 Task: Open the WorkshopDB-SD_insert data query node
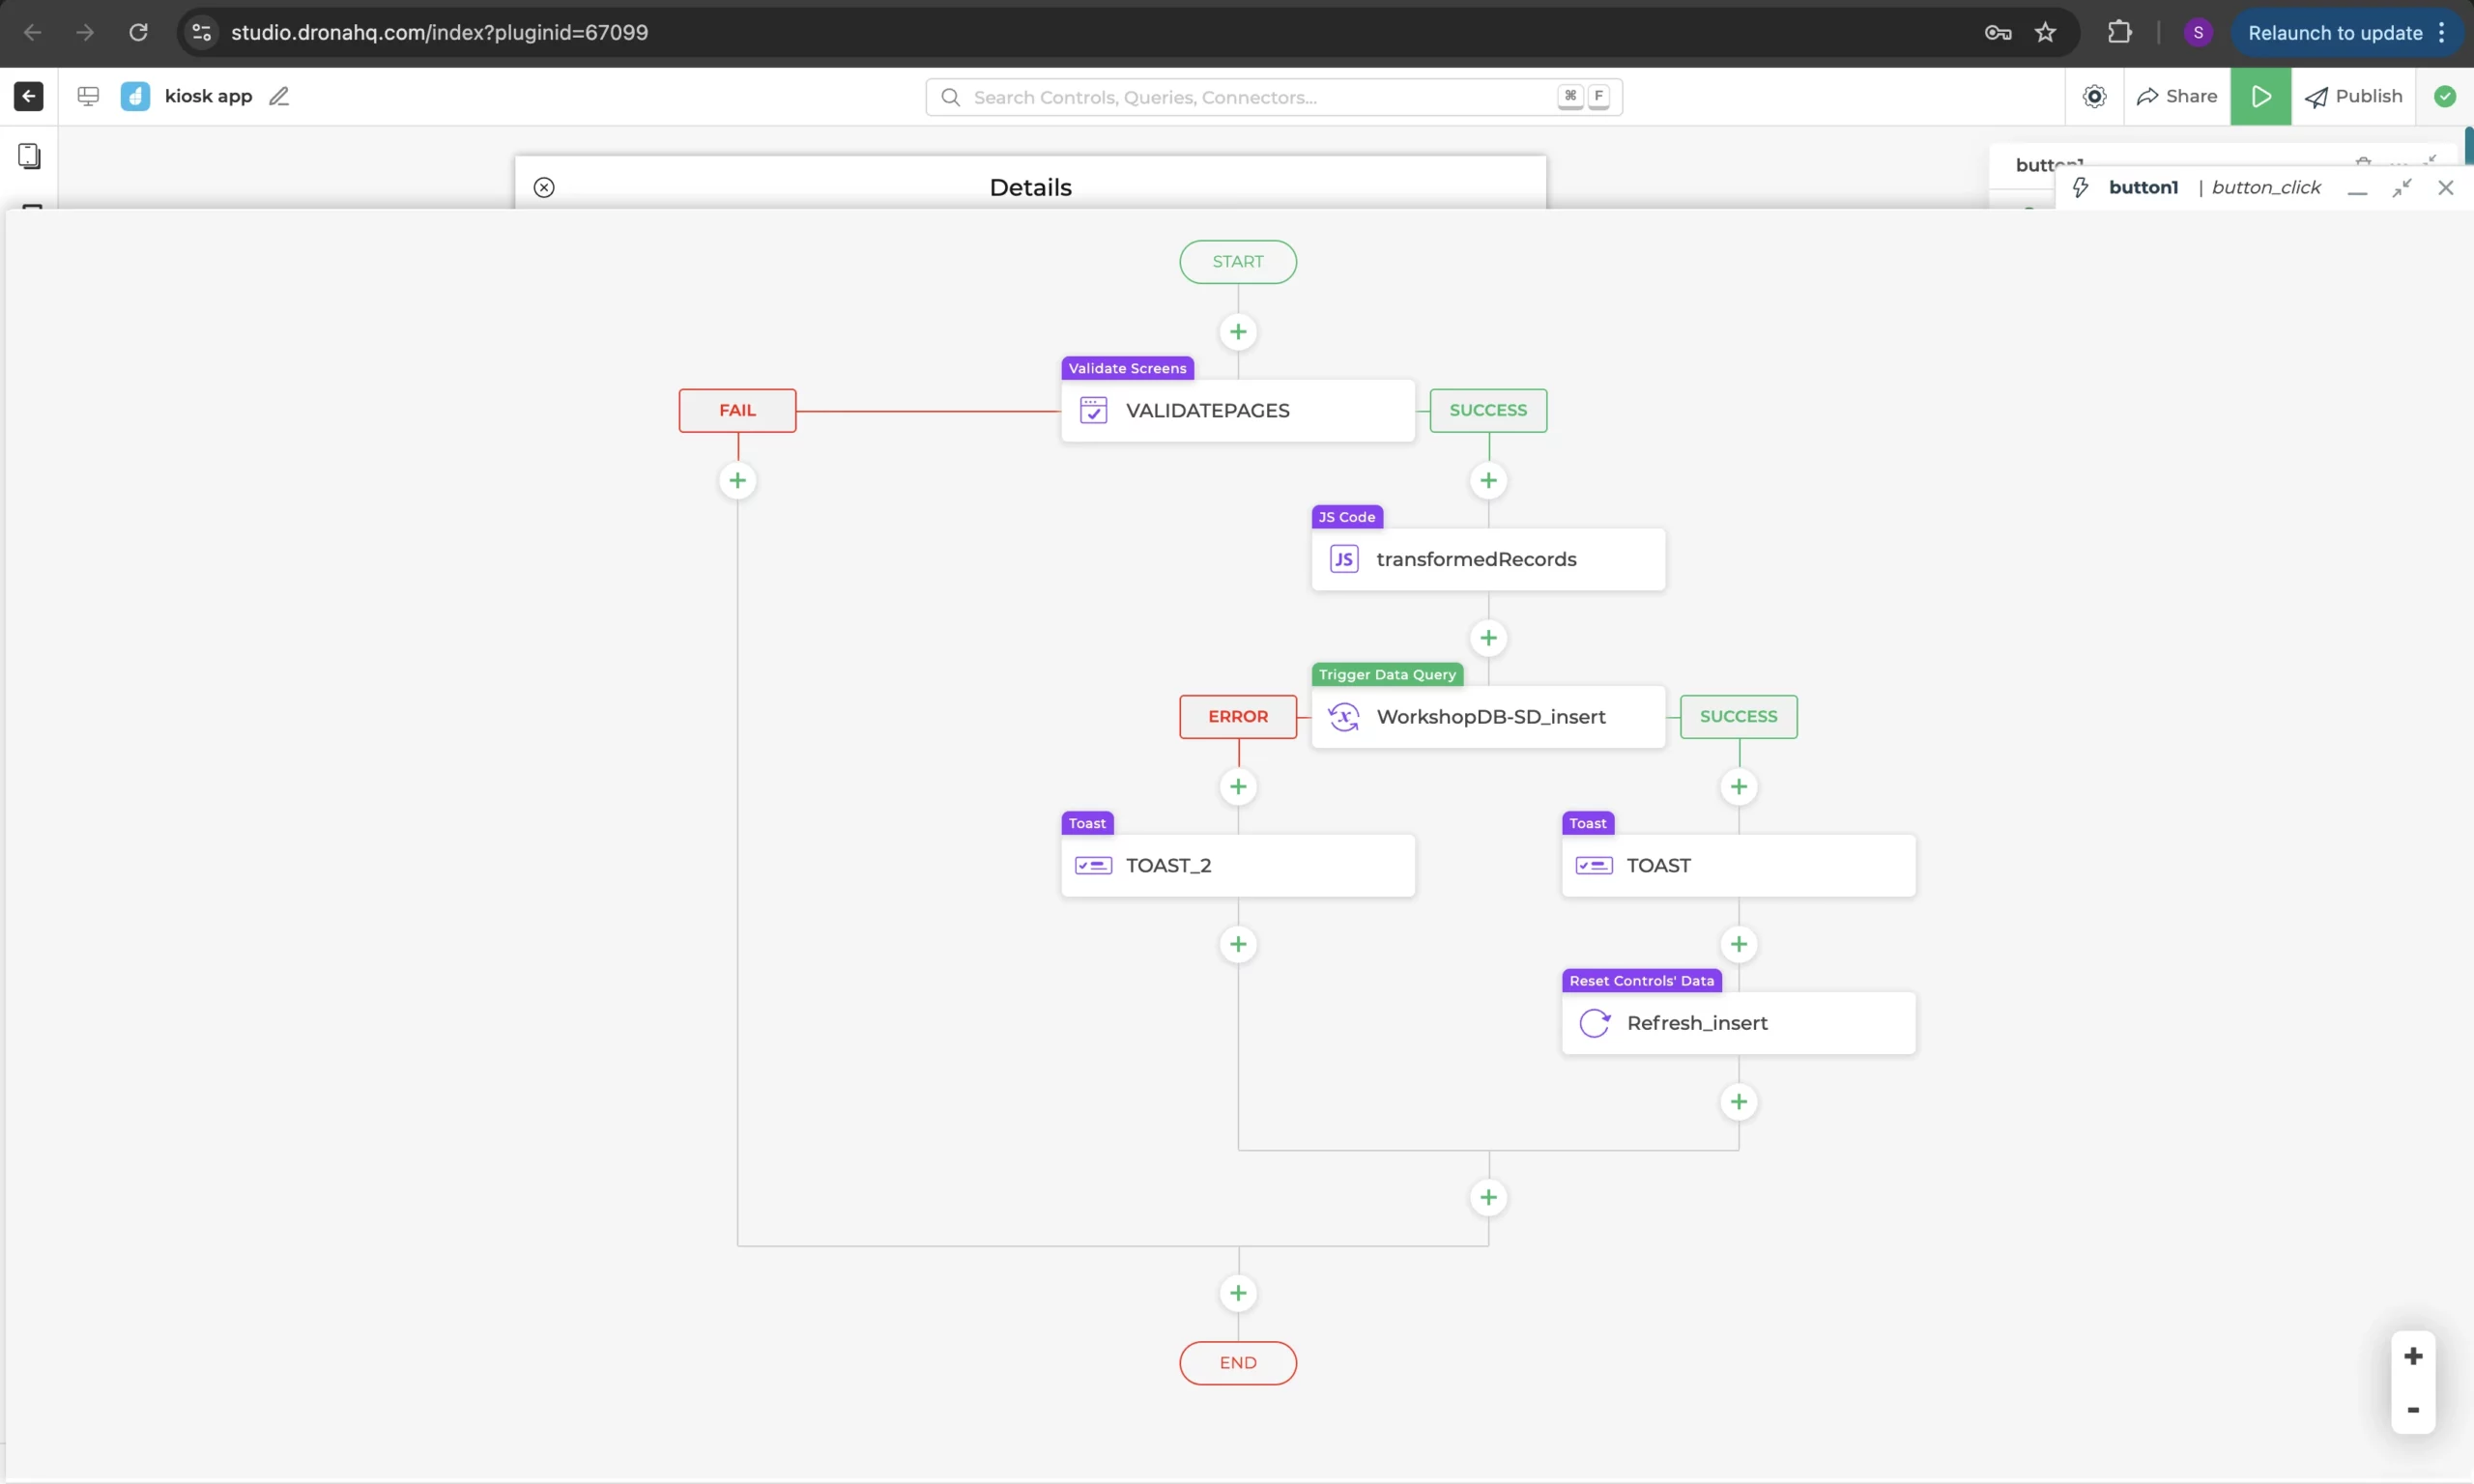coord(1487,716)
